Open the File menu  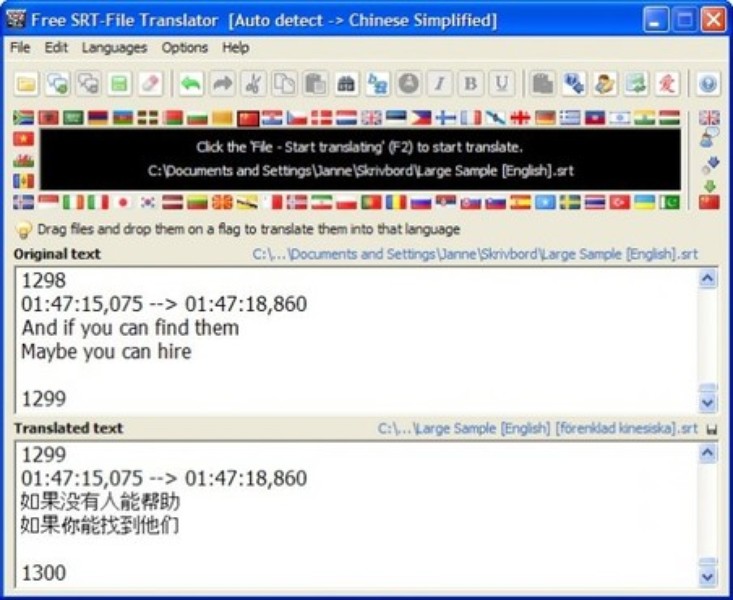click(20, 47)
